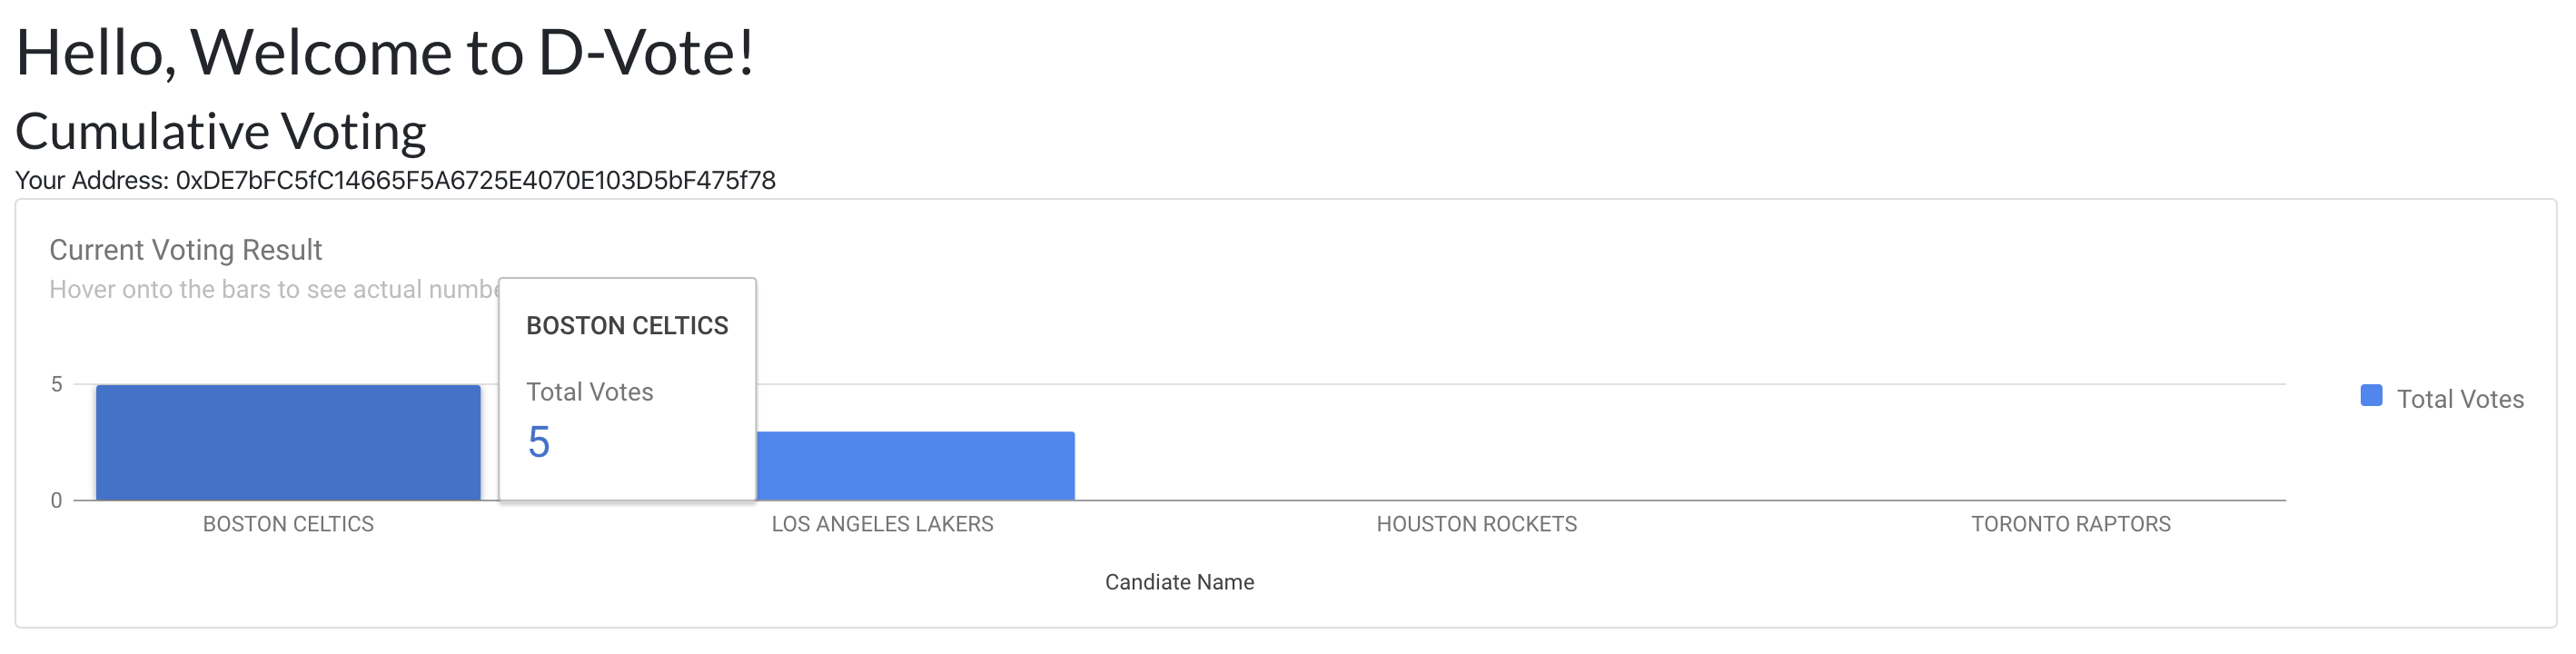Click the Total Votes legend text
This screenshot has width=2576, height=654.
2460,399
